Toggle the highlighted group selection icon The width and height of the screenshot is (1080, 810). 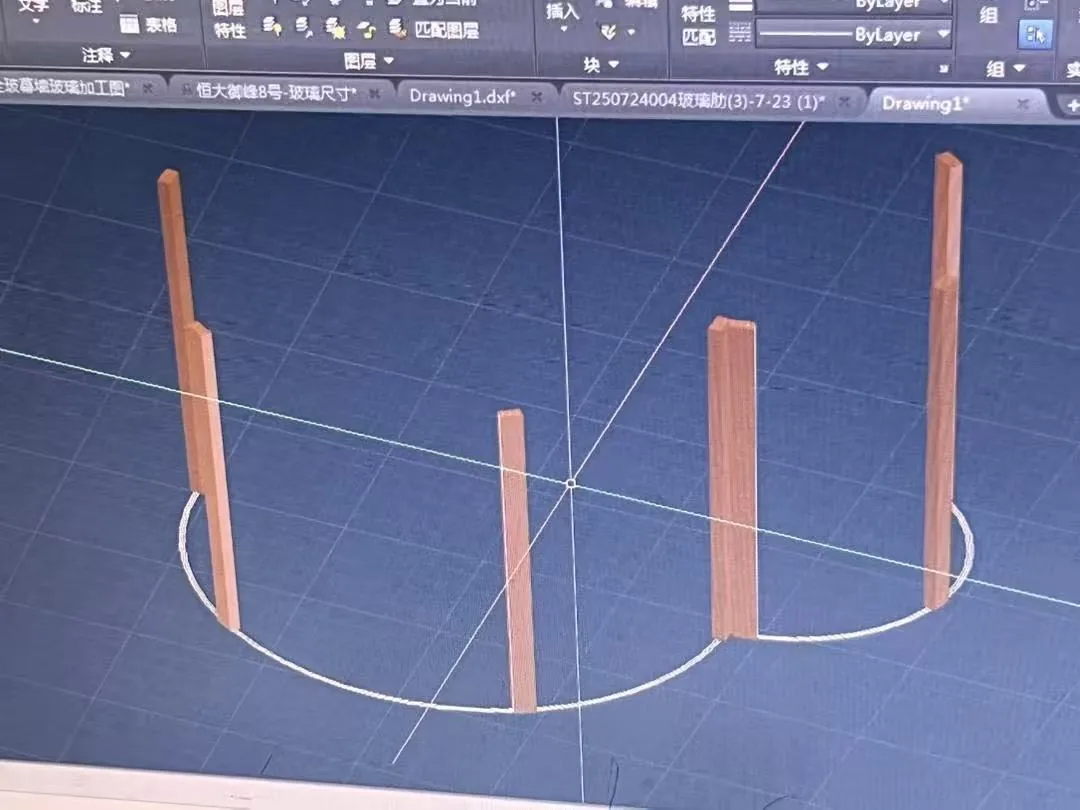click(1035, 33)
